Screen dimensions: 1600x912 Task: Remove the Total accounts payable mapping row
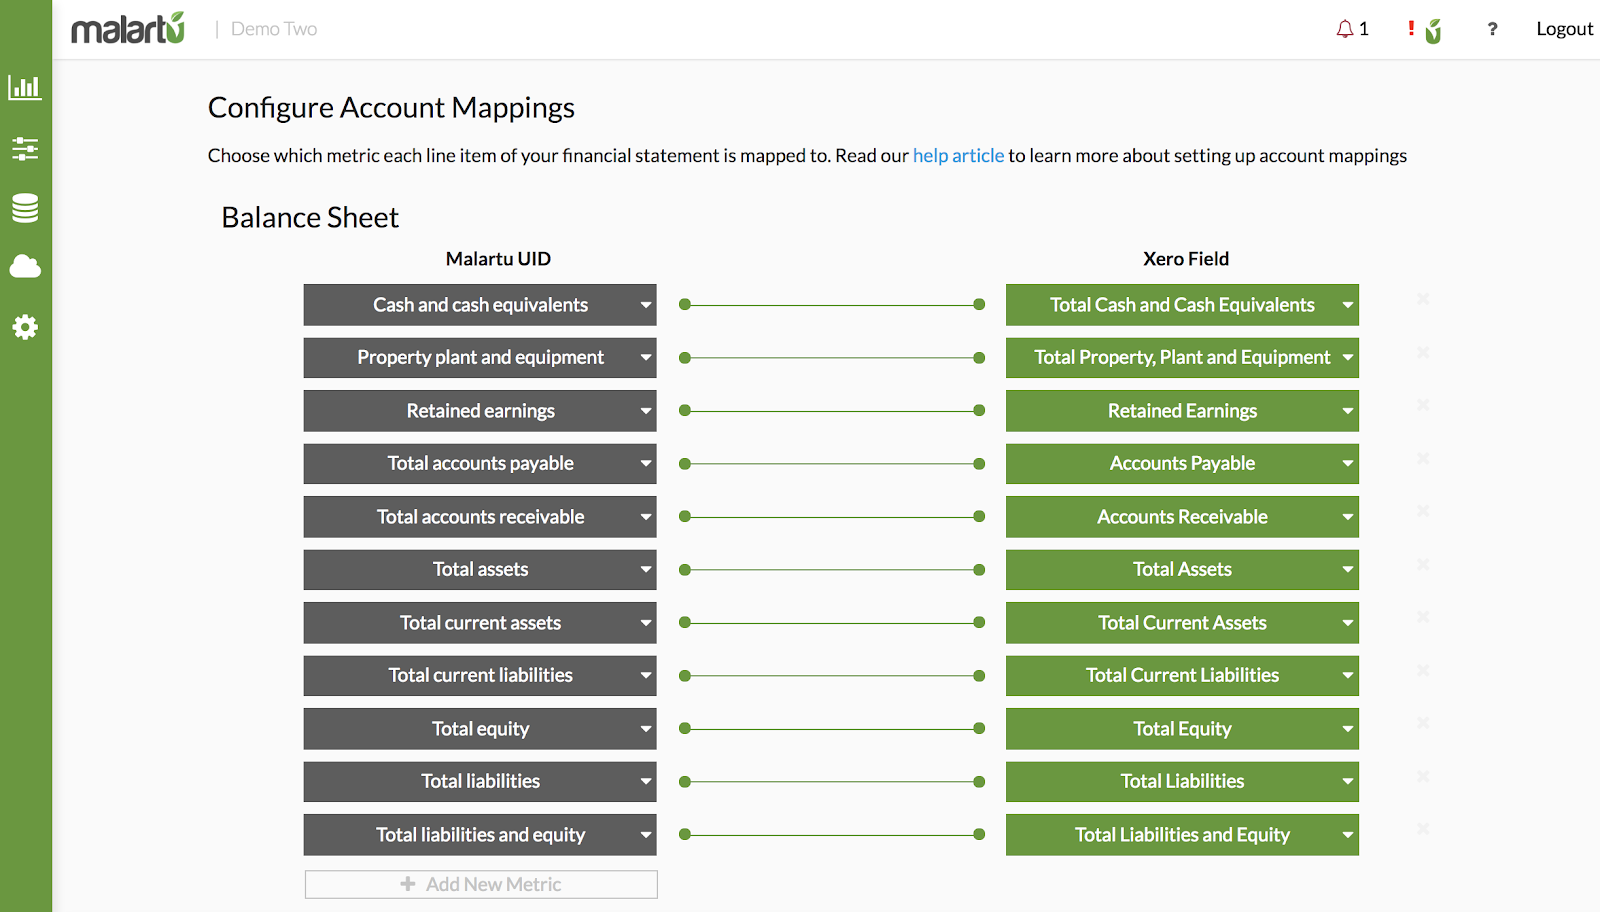[1423, 458]
